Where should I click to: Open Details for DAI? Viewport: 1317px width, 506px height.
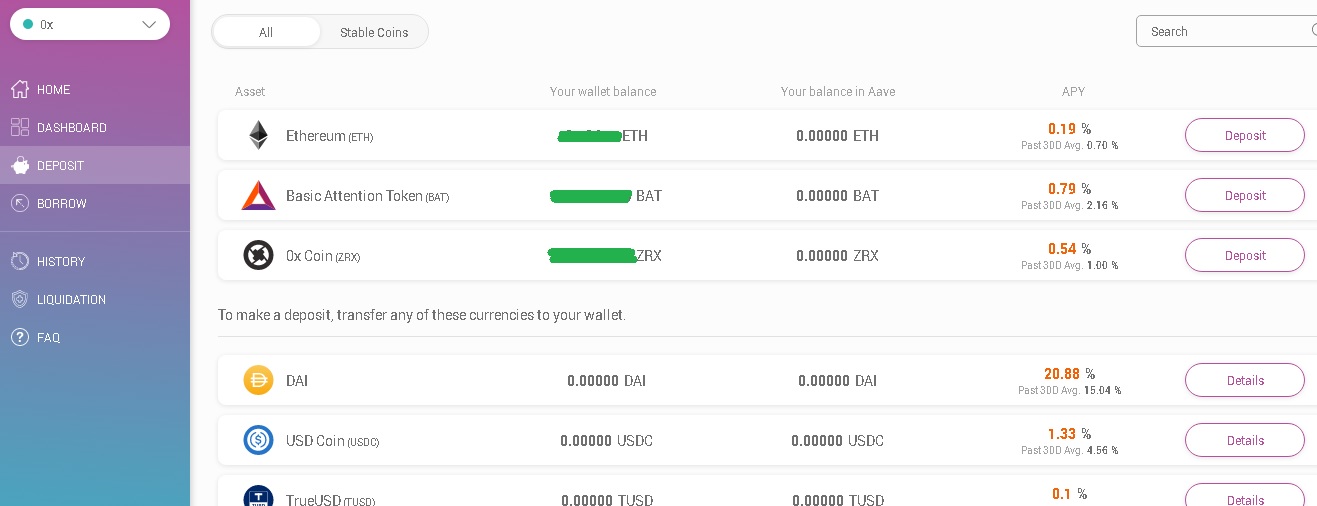point(1245,380)
